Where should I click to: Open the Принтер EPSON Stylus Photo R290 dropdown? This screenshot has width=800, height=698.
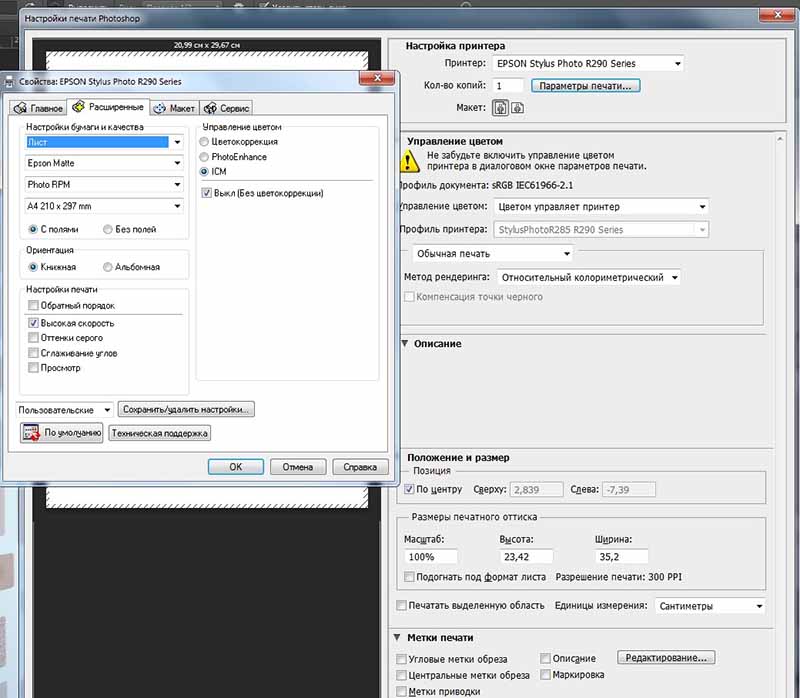coord(588,64)
